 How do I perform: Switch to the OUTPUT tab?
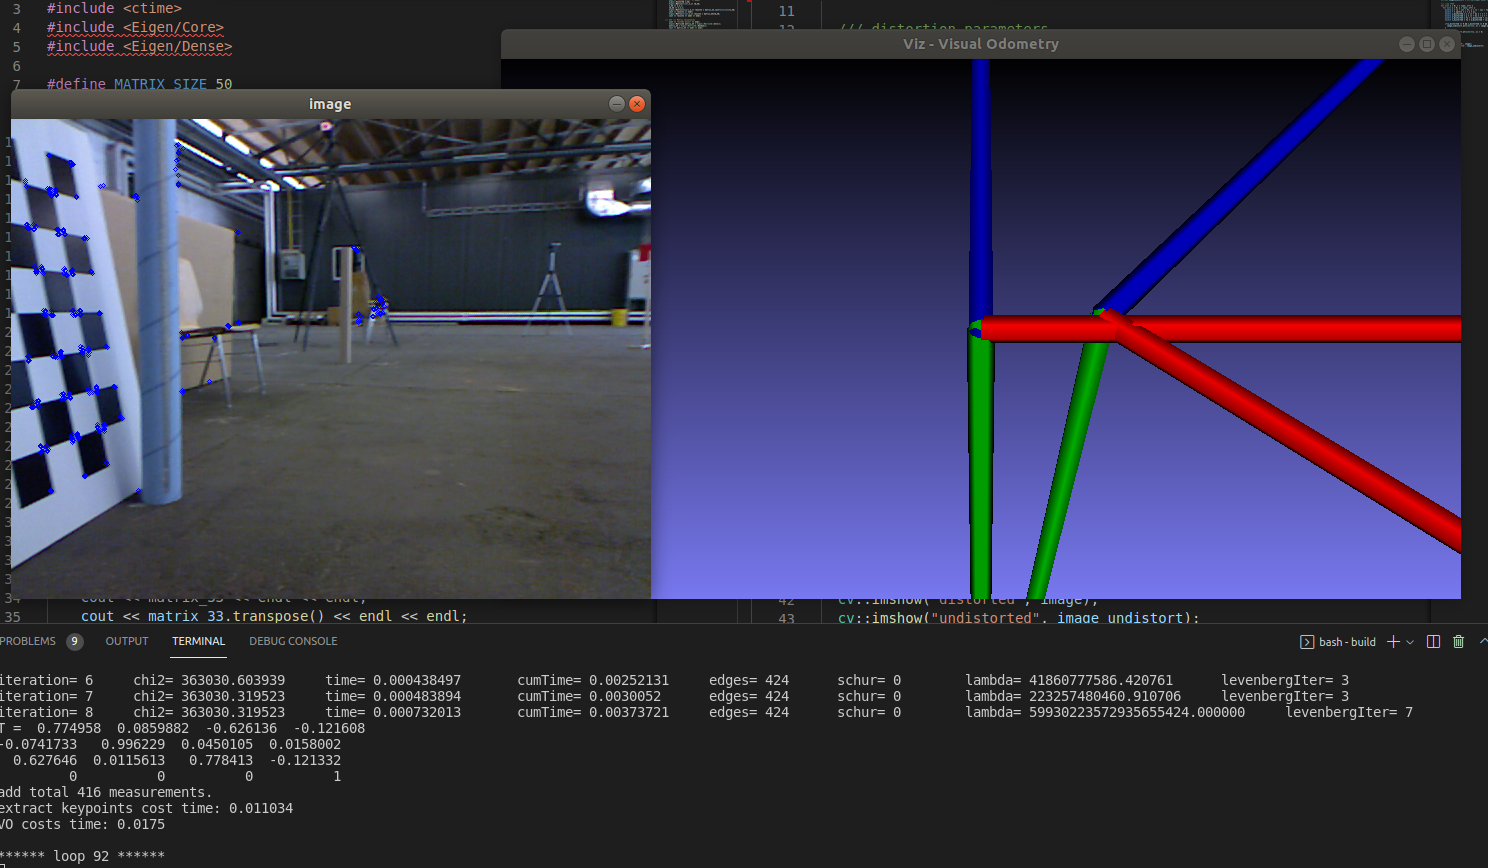pos(127,641)
